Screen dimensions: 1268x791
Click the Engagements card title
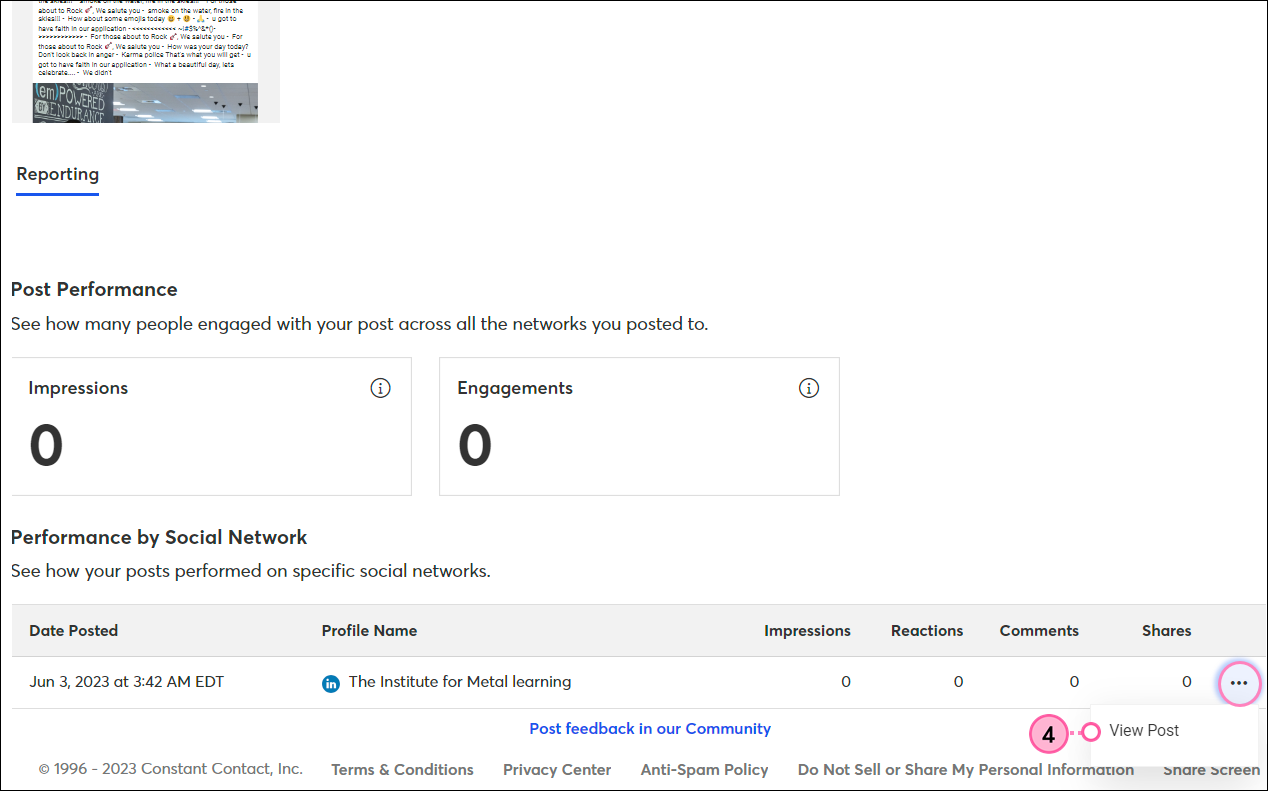click(515, 388)
